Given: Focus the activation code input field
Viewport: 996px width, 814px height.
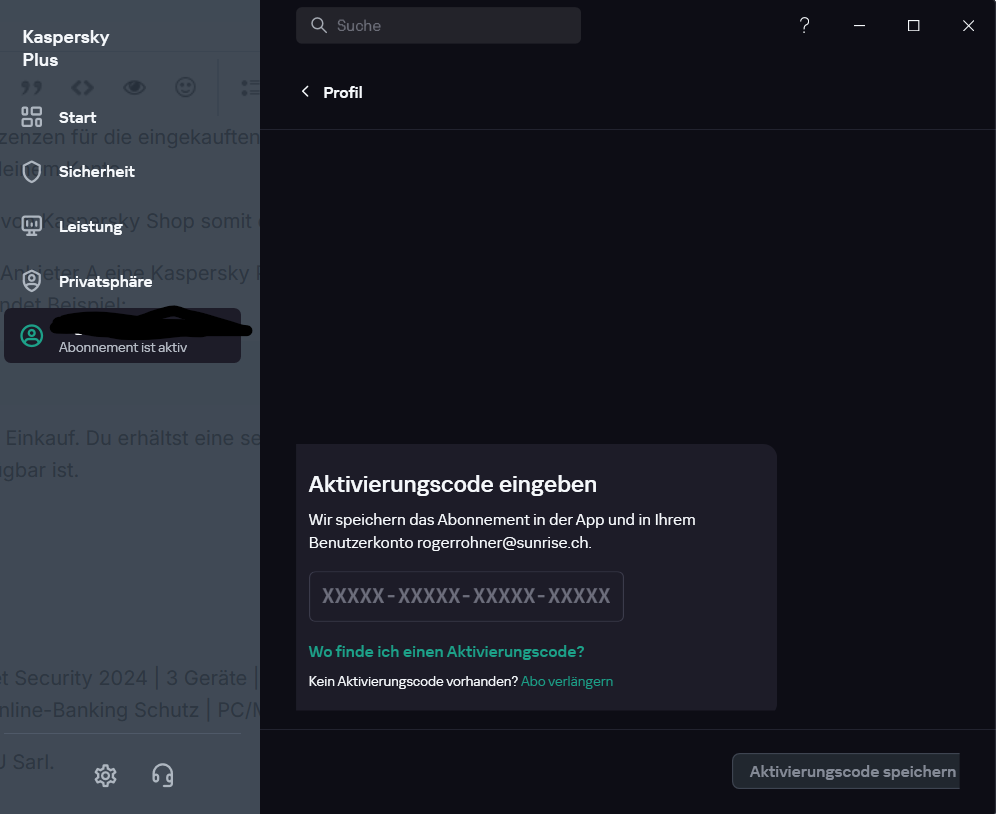Looking at the screenshot, I should (466, 596).
